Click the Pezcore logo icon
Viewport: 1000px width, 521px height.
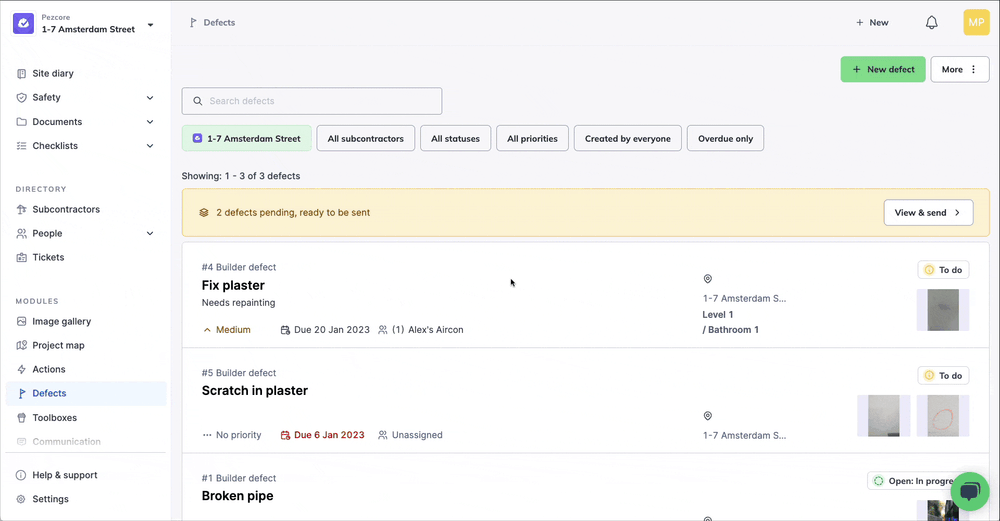pos(24,24)
